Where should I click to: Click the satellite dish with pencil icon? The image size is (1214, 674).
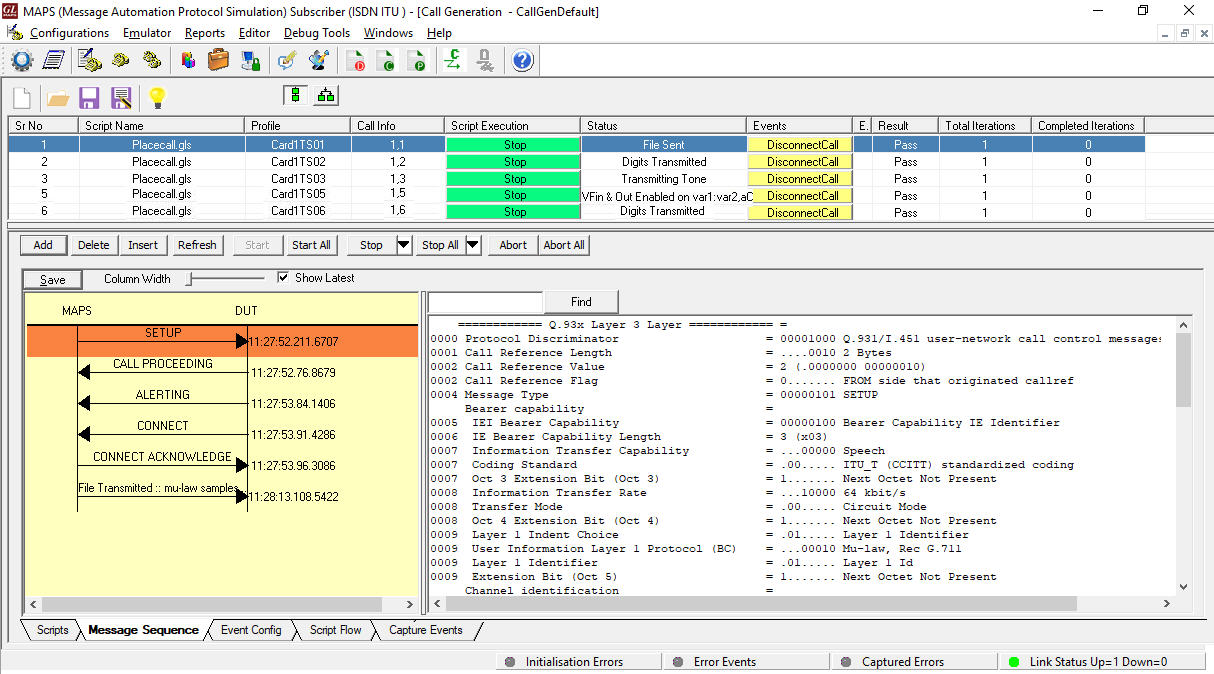pos(319,61)
